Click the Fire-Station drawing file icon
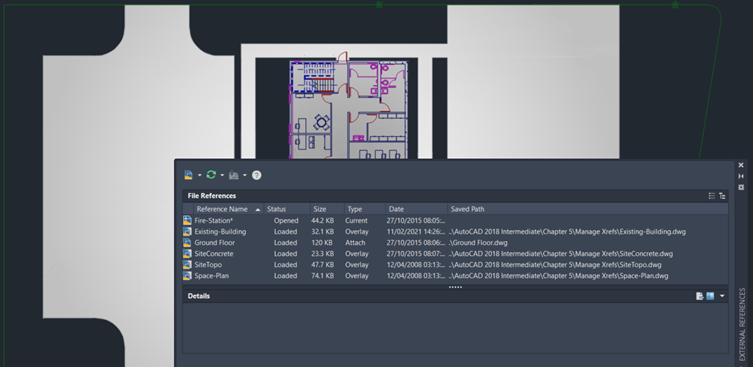 click(x=187, y=220)
